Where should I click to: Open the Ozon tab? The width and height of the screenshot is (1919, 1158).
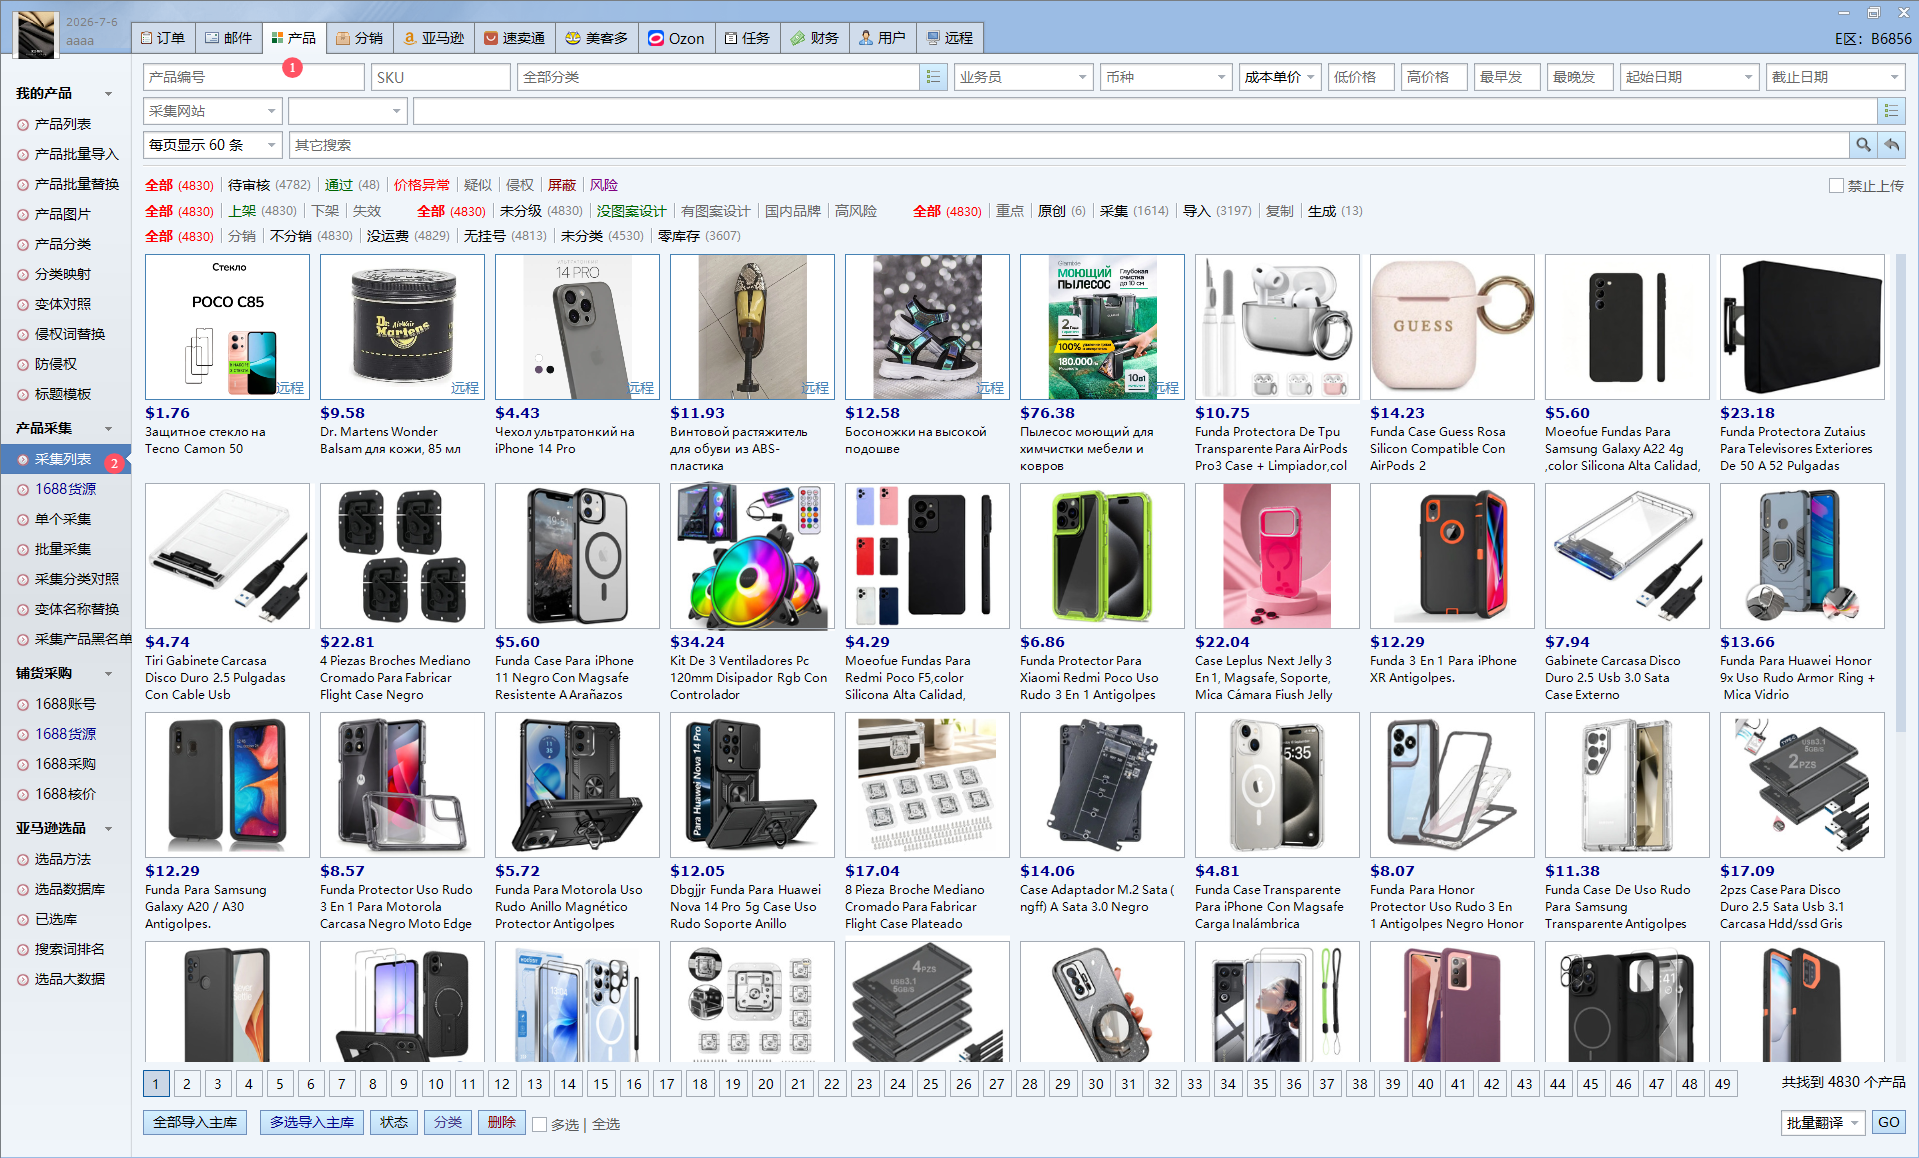click(x=676, y=38)
